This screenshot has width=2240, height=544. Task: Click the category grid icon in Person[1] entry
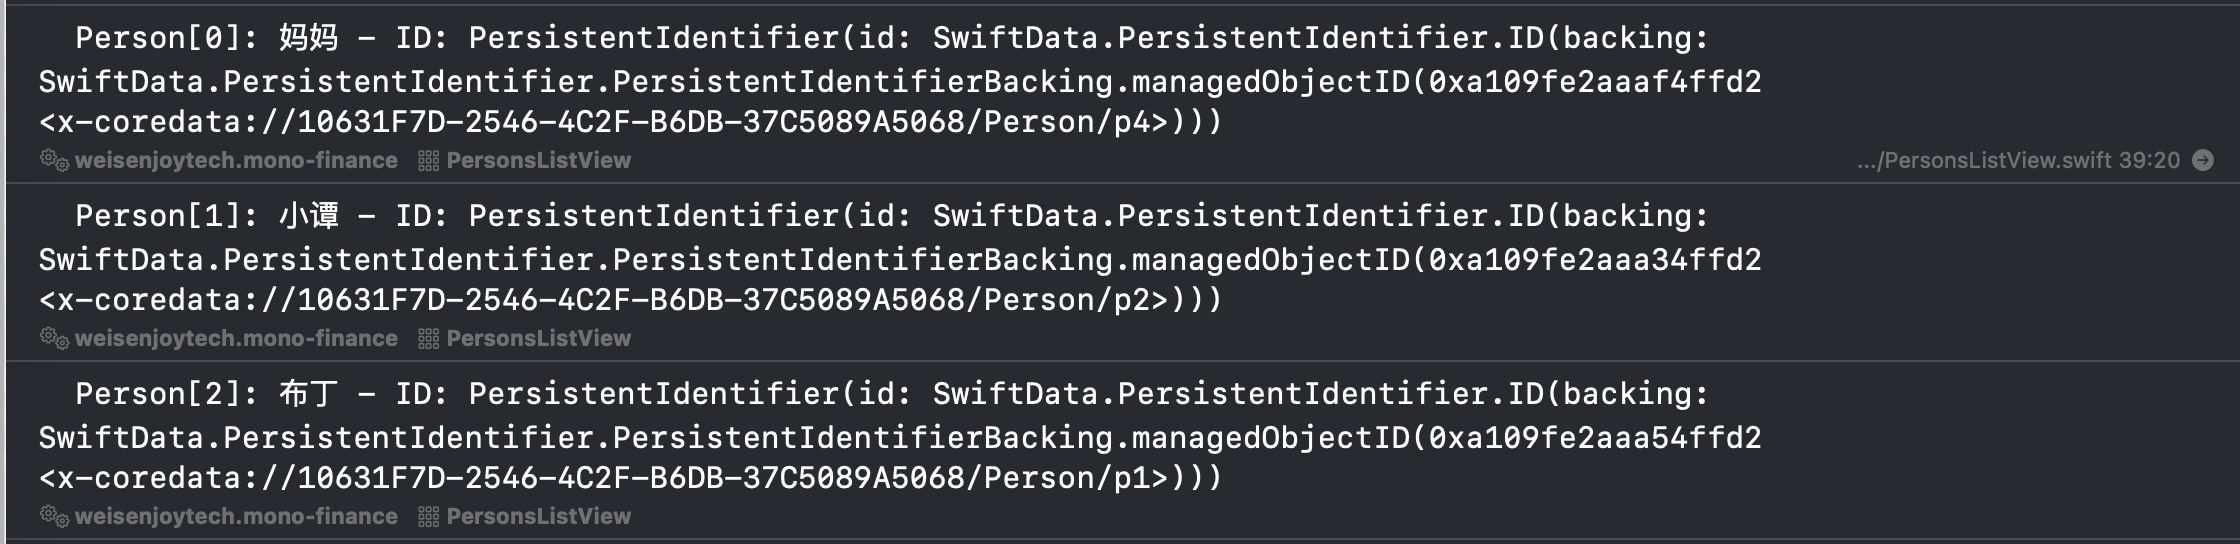click(x=428, y=338)
